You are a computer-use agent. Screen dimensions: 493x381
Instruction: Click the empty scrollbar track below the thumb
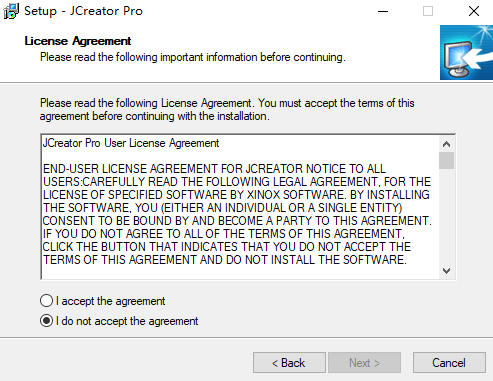[446, 216]
